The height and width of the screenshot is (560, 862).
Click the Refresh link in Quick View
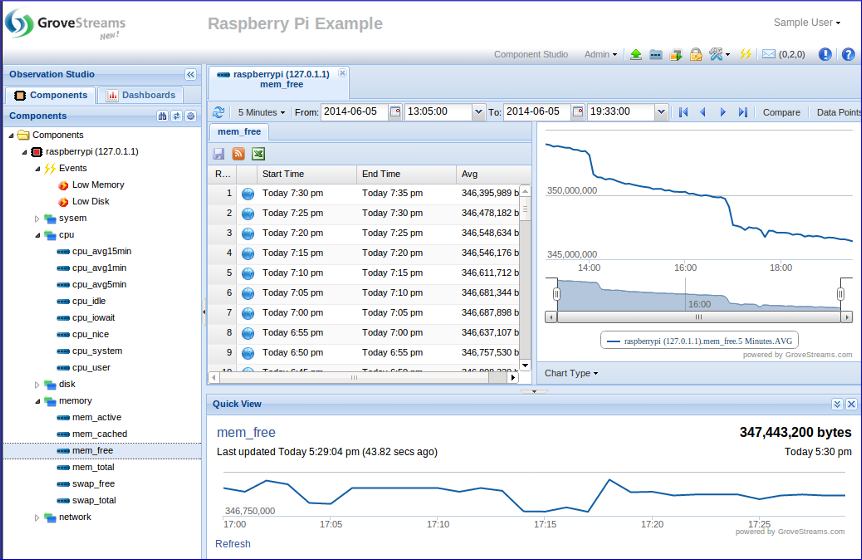tap(233, 544)
